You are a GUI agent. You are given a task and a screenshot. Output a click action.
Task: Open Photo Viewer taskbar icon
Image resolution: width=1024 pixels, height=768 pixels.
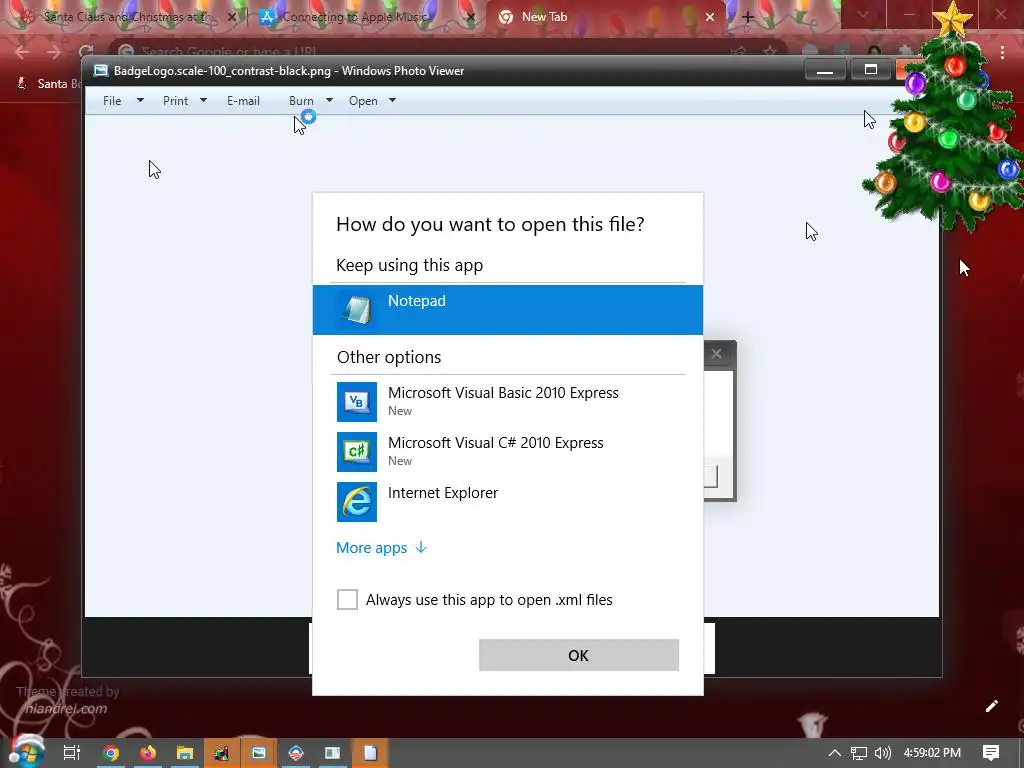[x=259, y=753]
